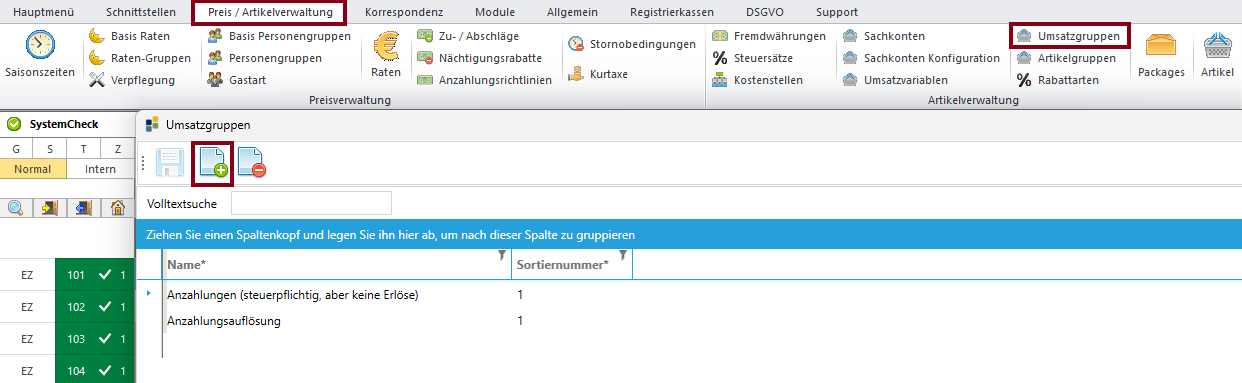Click Z column toggle

(x=117, y=149)
